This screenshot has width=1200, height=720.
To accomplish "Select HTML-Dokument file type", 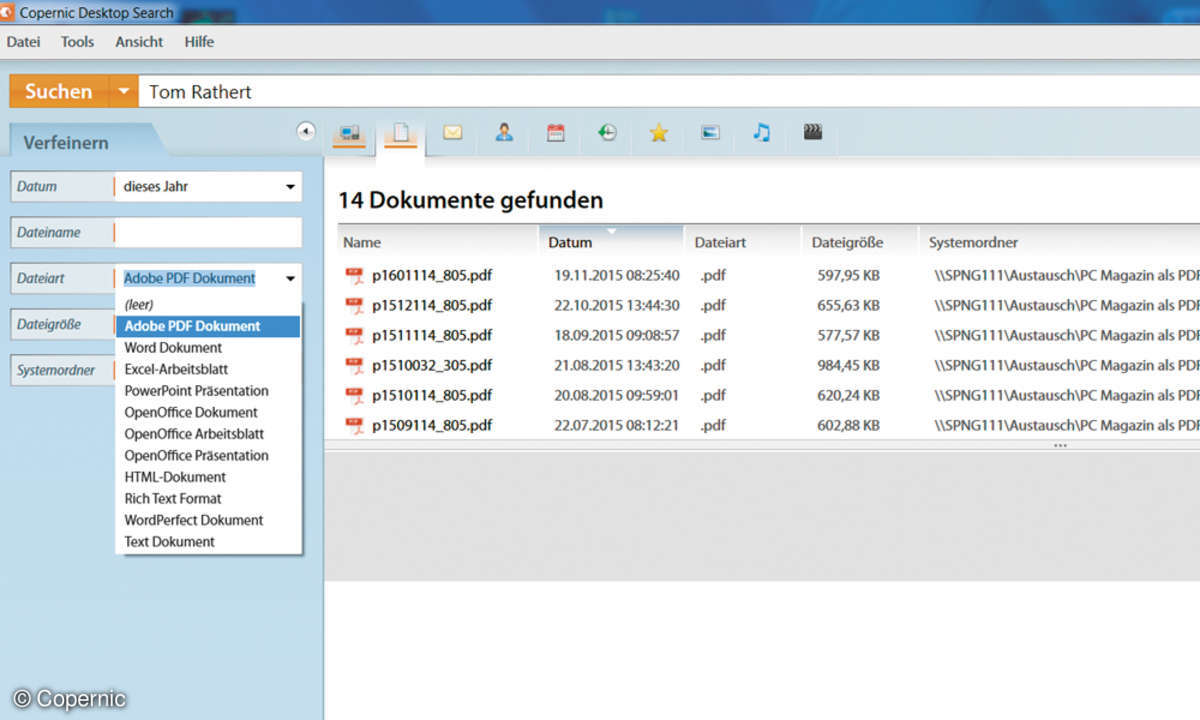I will tap(208, 477).
